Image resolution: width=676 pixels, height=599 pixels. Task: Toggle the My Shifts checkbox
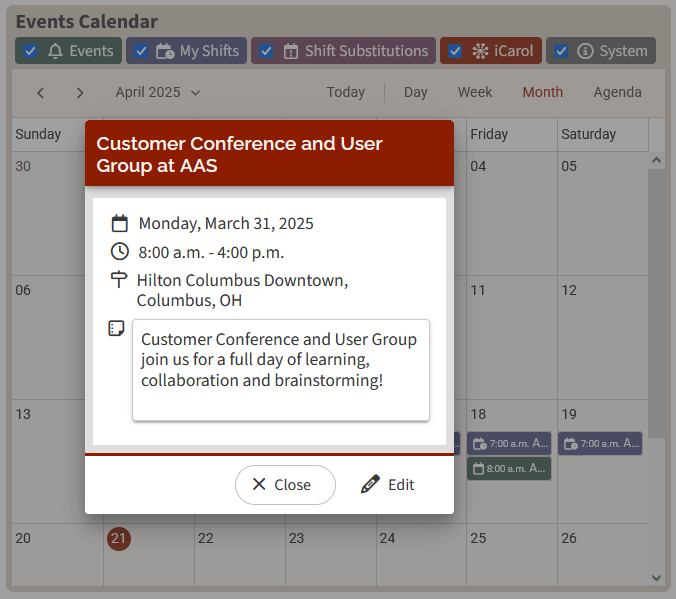(141, 51)
